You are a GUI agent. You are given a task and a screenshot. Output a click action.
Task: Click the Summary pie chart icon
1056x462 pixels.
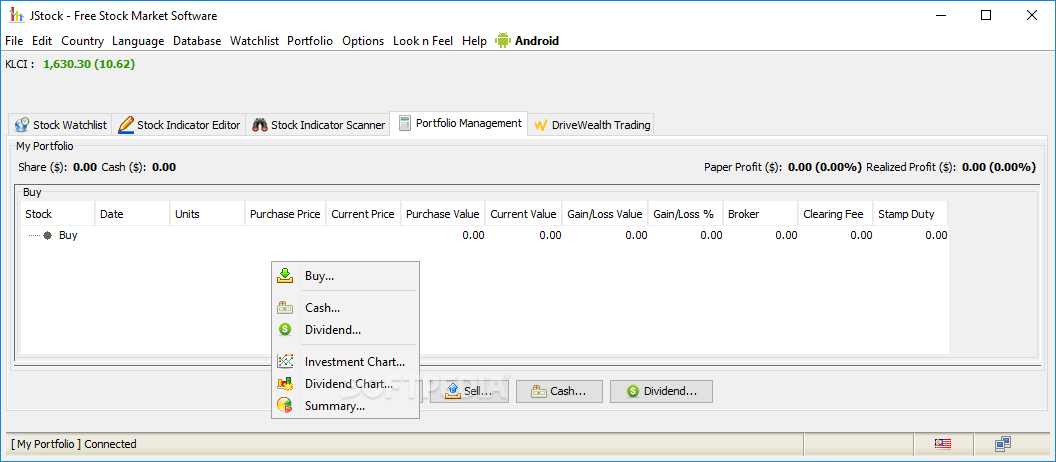point(285,406)
